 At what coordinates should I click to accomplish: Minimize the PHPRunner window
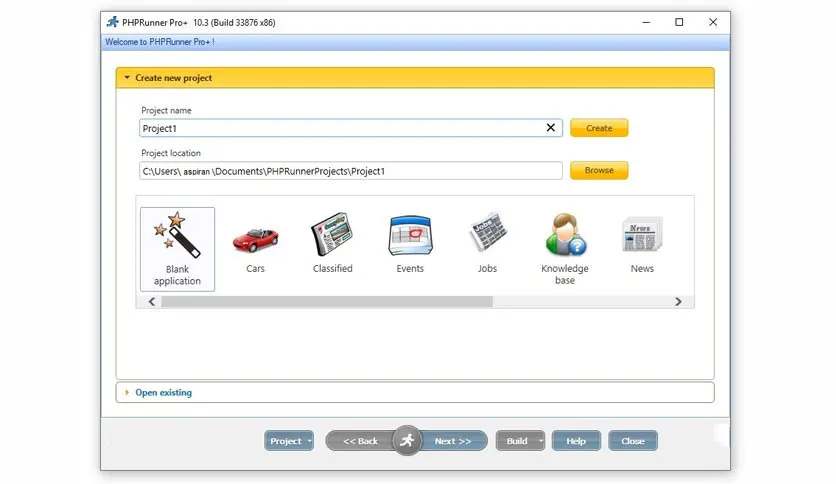click(646, 22)
